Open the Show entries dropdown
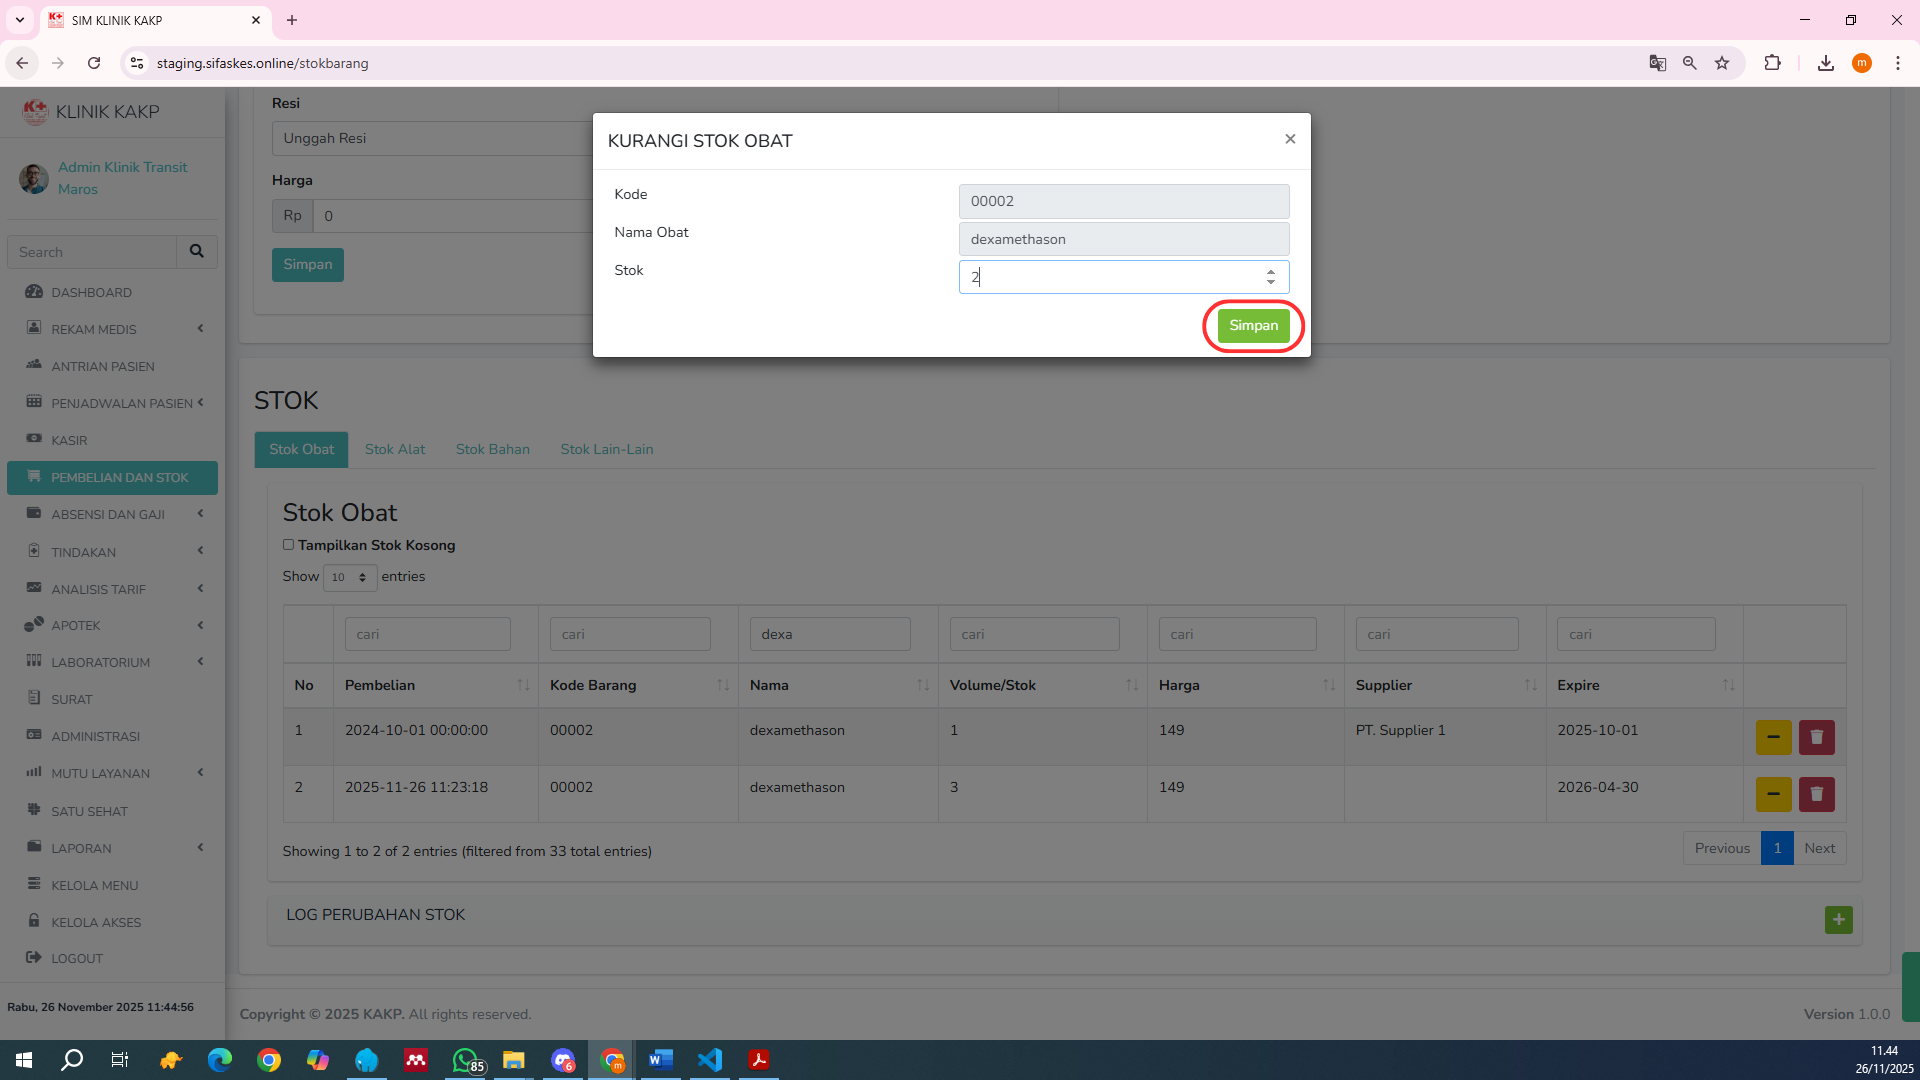This screenshot has height=1080, width=1920. [350, 577]
